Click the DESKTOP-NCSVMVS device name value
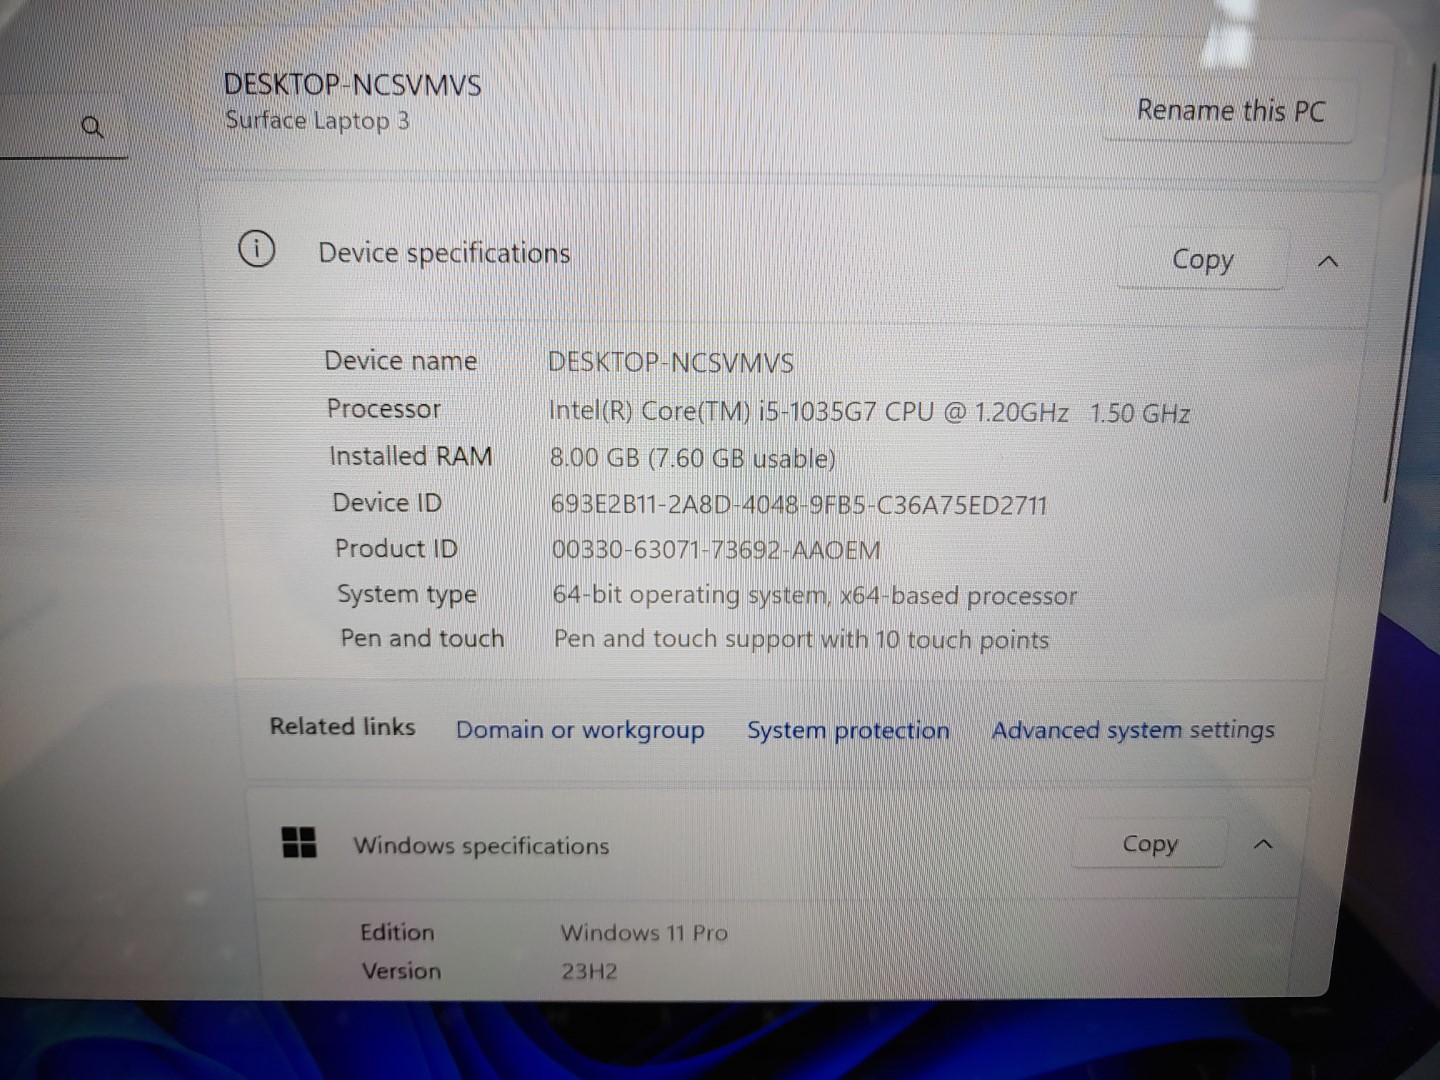1440x1080 pixels. 671,363
